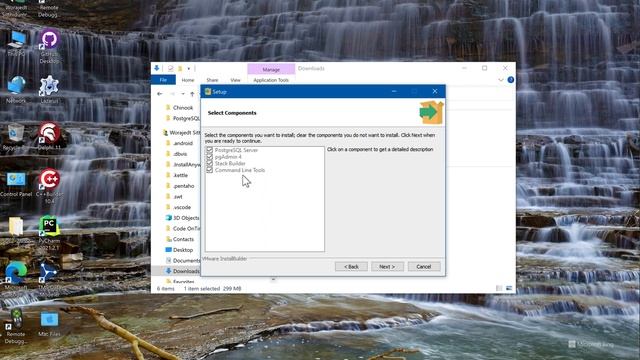Click the quick access Properties icon
Viewport: 640px width, 360px height.
[171, 68]
